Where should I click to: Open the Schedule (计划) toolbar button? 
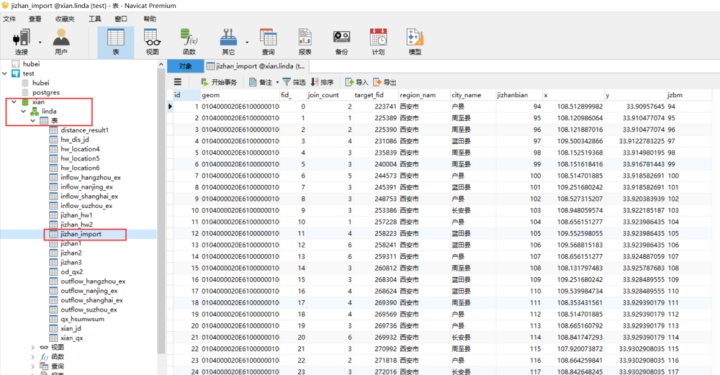tap(378, 42)
